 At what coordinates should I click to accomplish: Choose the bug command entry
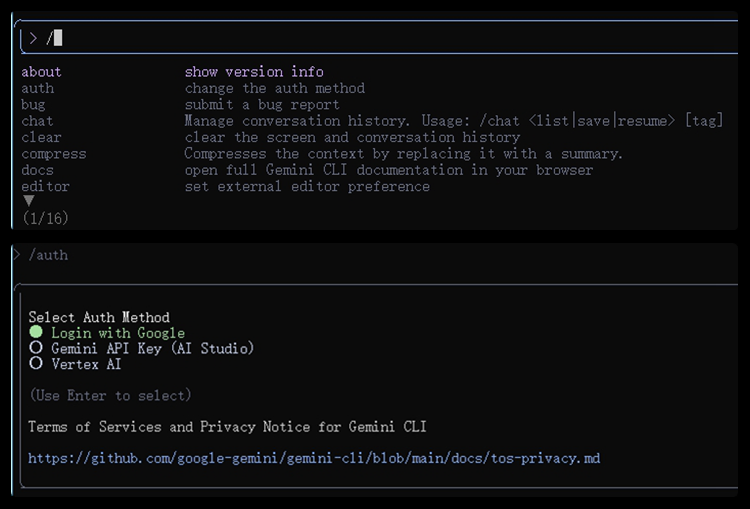coord(33,105)
